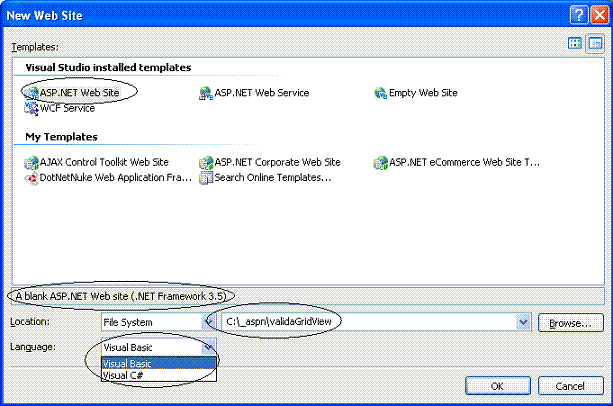Select the Empty Web Site template icon
Image resolution: width=613 pixels, height=406 pixels.
[380, 93]
